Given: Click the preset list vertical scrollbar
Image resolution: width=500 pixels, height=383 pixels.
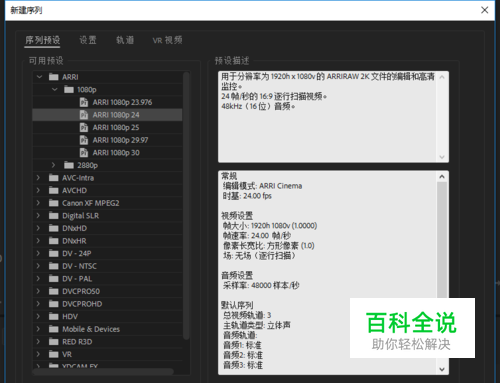Looking at the screenshot, I should [x=186, y=206].
